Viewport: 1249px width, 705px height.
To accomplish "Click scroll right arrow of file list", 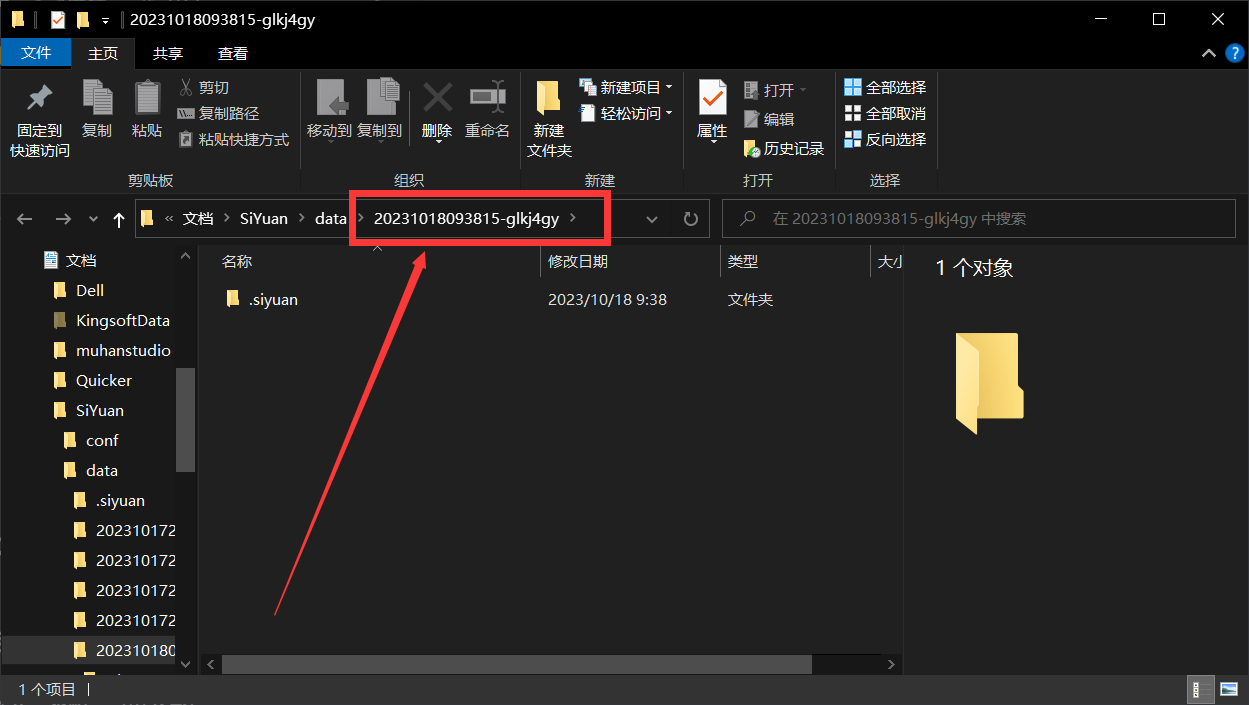I will tap(892, 665).
